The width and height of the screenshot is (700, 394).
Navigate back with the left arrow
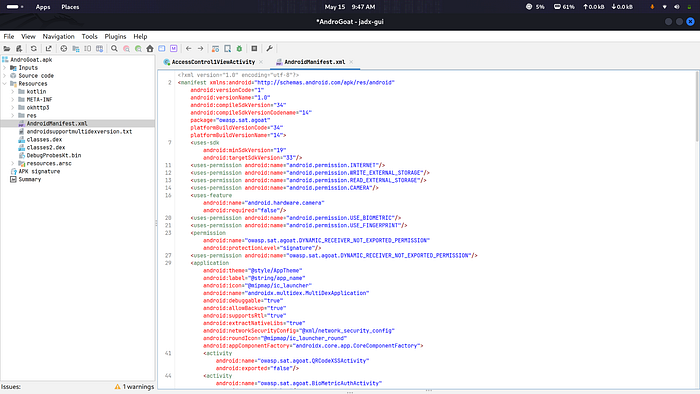(188, 49)
